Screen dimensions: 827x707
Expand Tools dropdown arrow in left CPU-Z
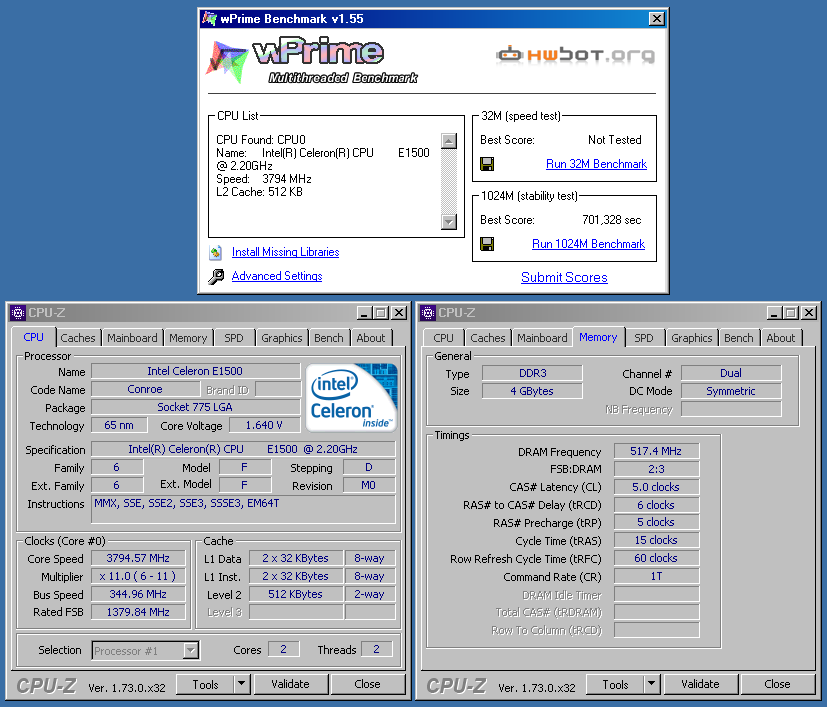tap(241, 684)
